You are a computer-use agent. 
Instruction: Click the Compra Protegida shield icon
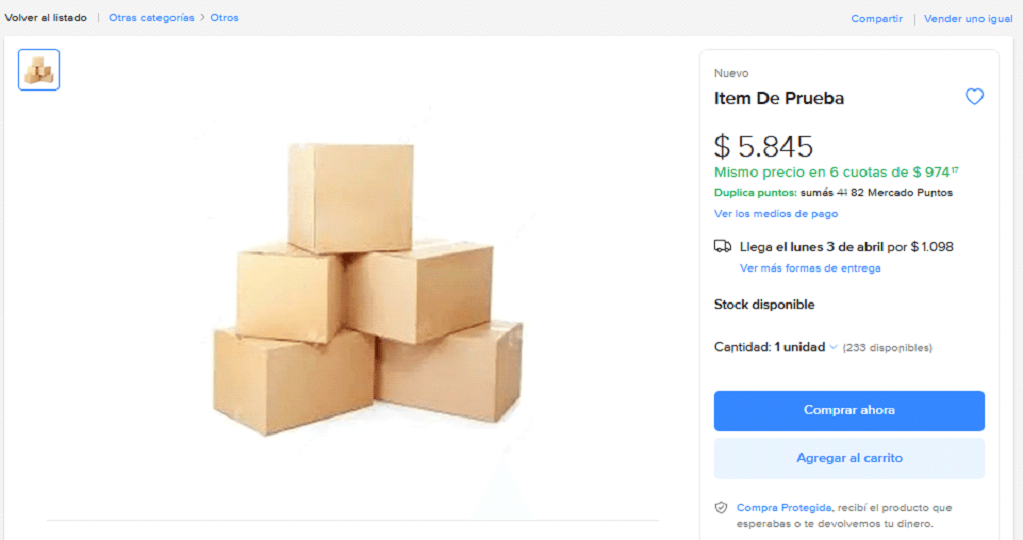[721, 508]
